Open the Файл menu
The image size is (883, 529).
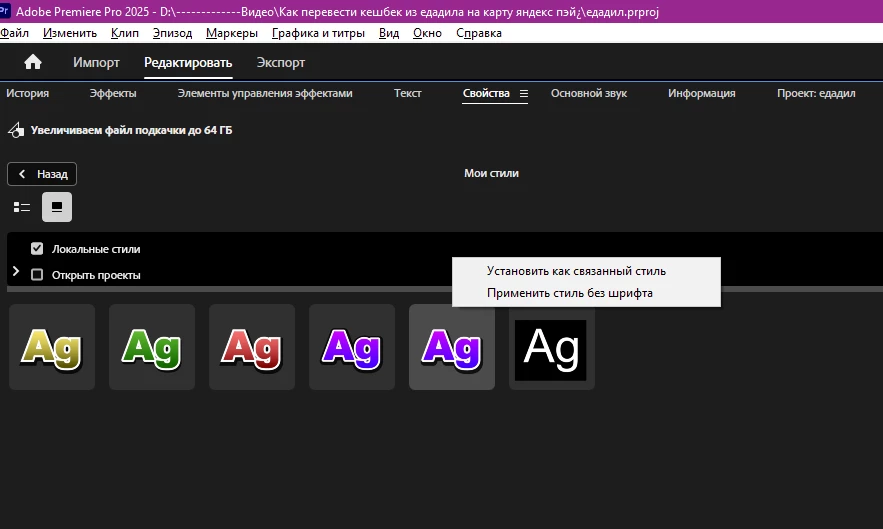(14, 33)
